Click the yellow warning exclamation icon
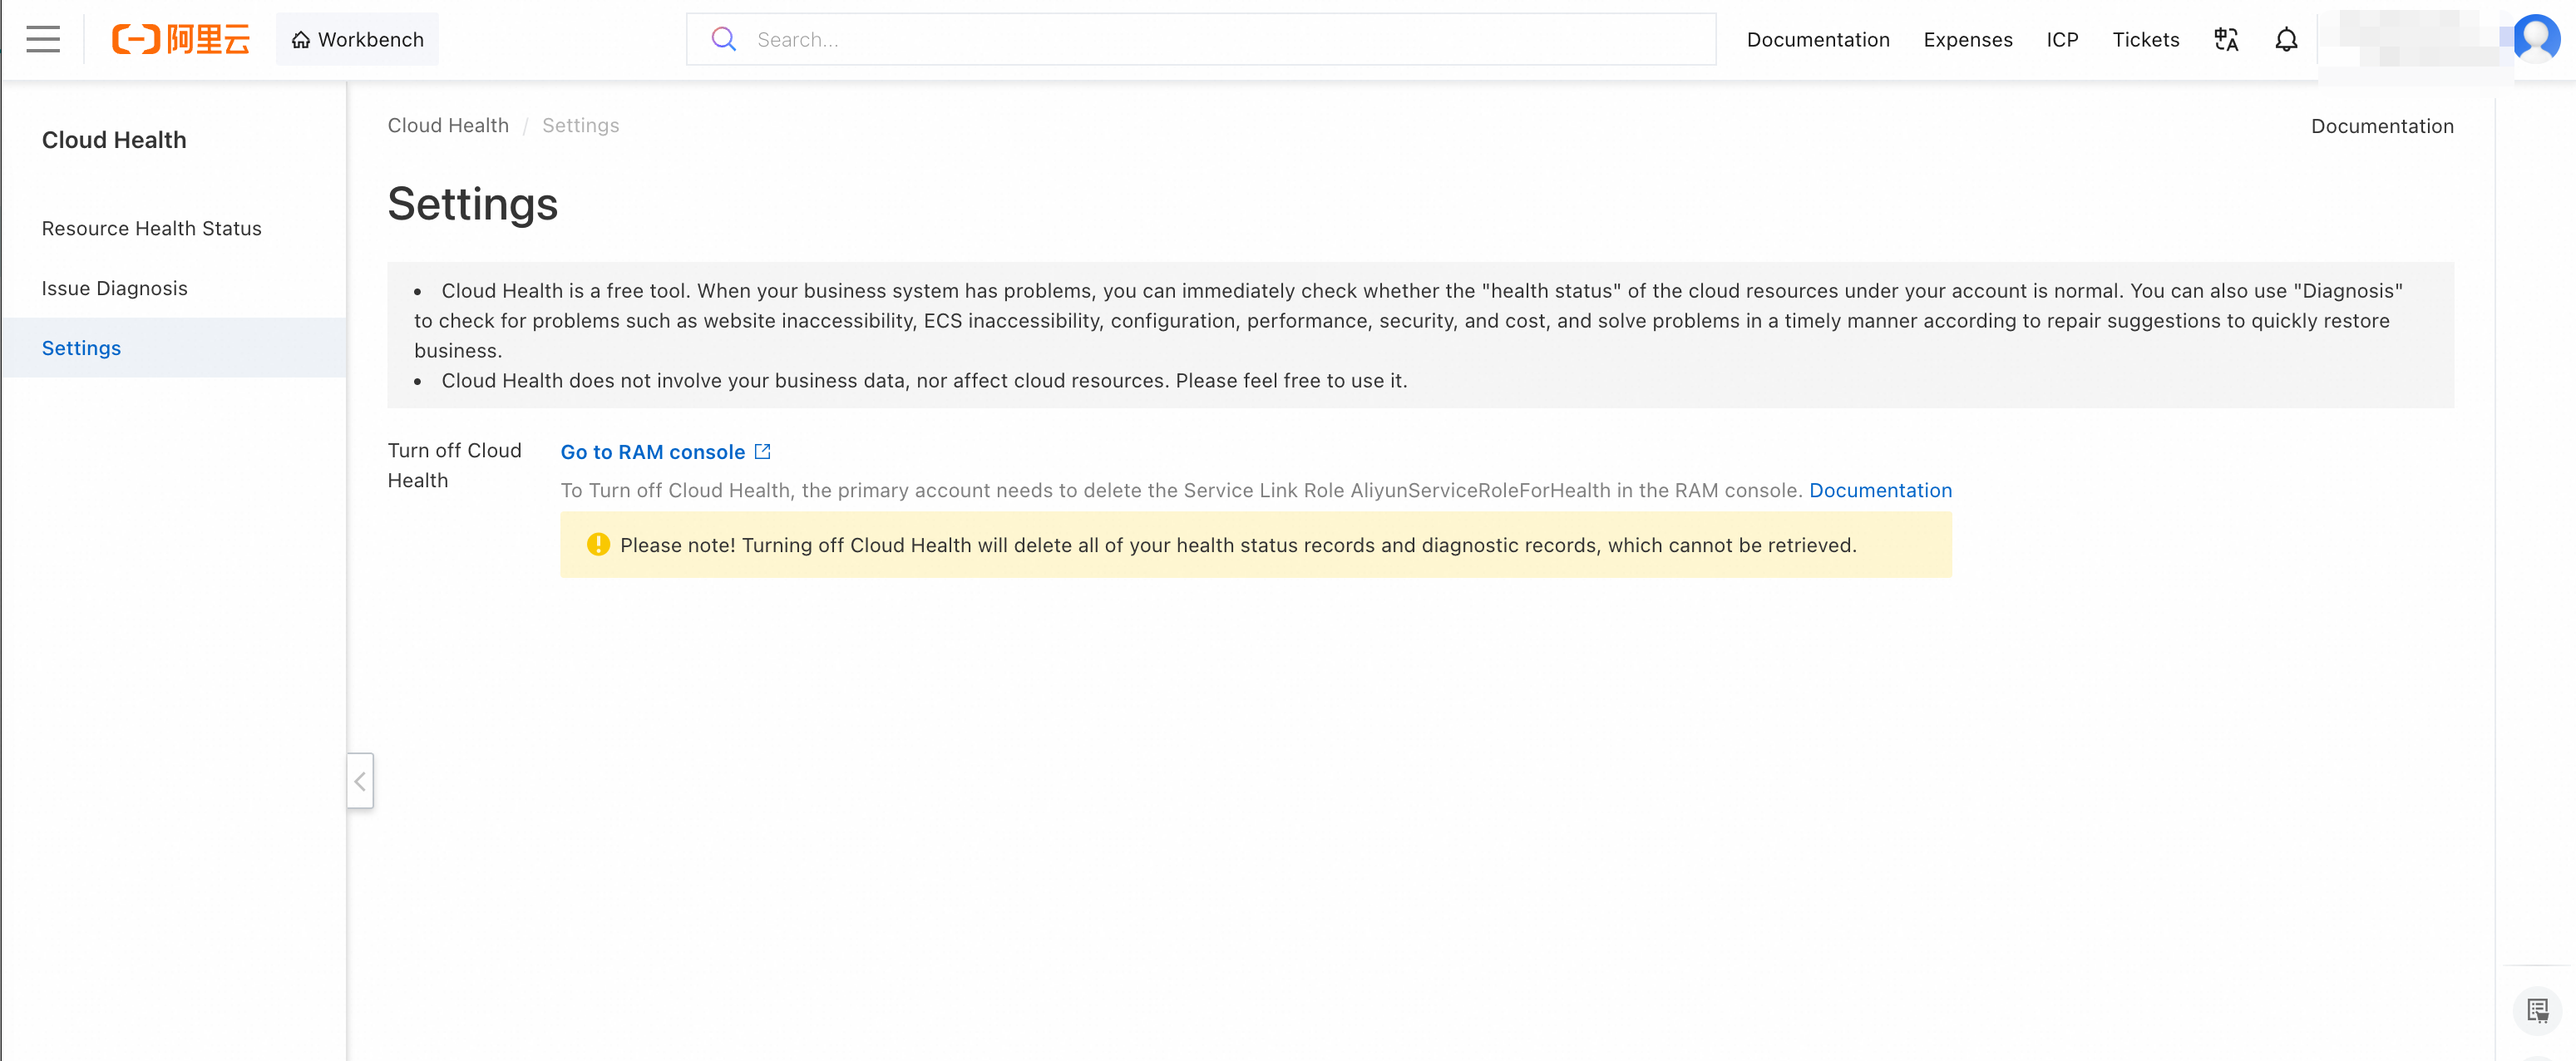The image size is (2576, 1061). (598, 544)
